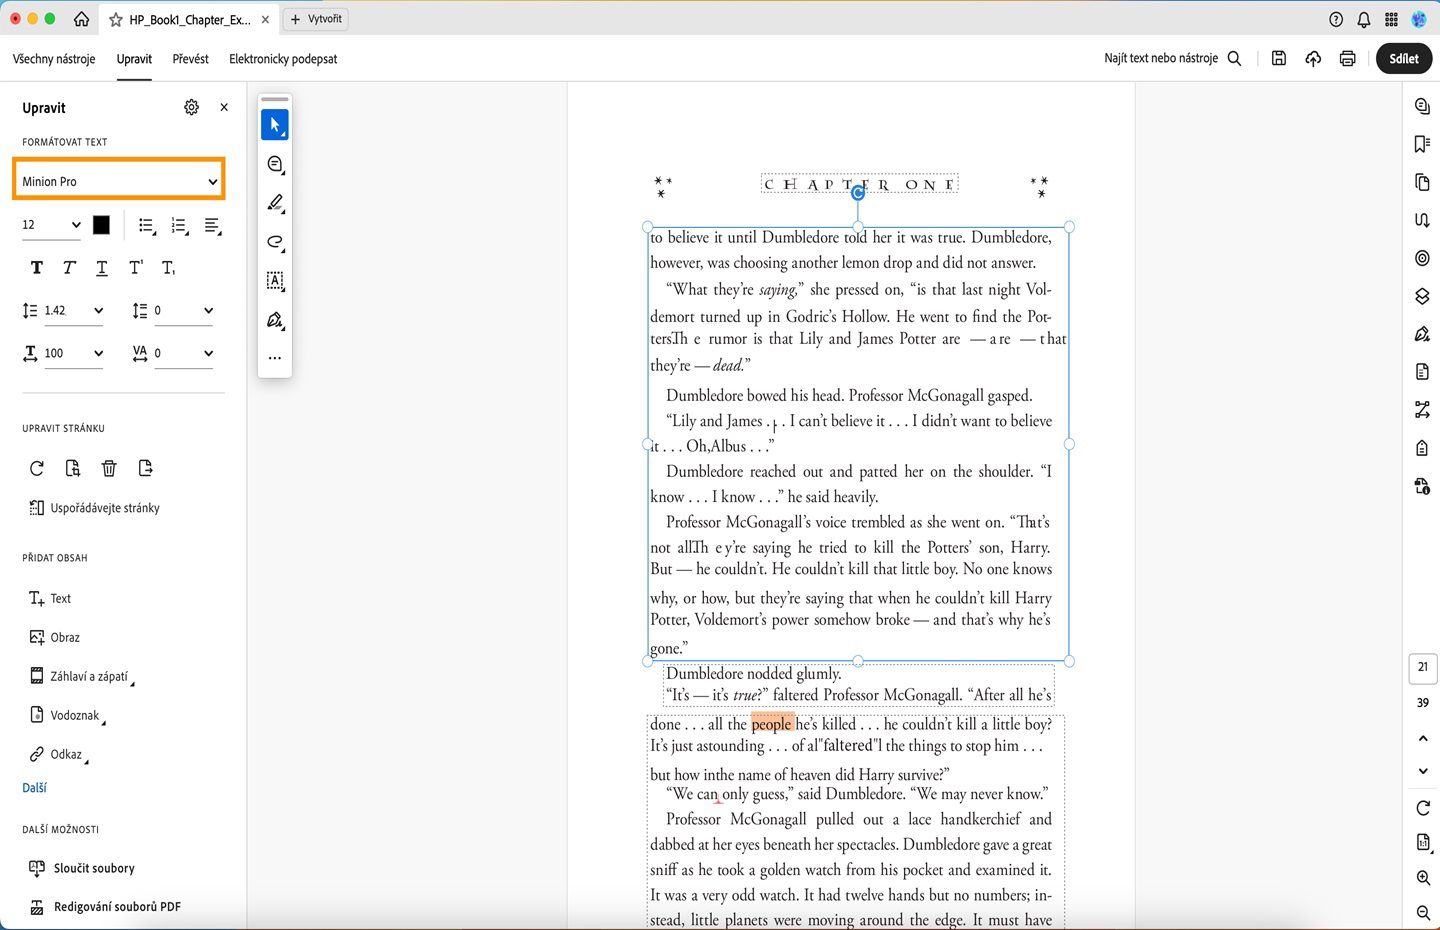Screen dimensions: 1440x930
Task: Toggle subscript formatting
Action: 168,268
